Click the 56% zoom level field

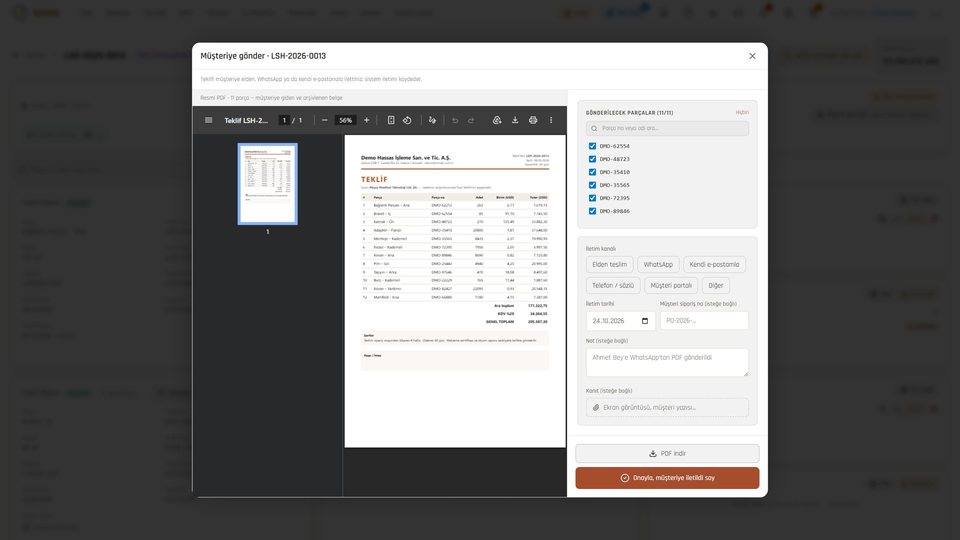tap(345, 120)
